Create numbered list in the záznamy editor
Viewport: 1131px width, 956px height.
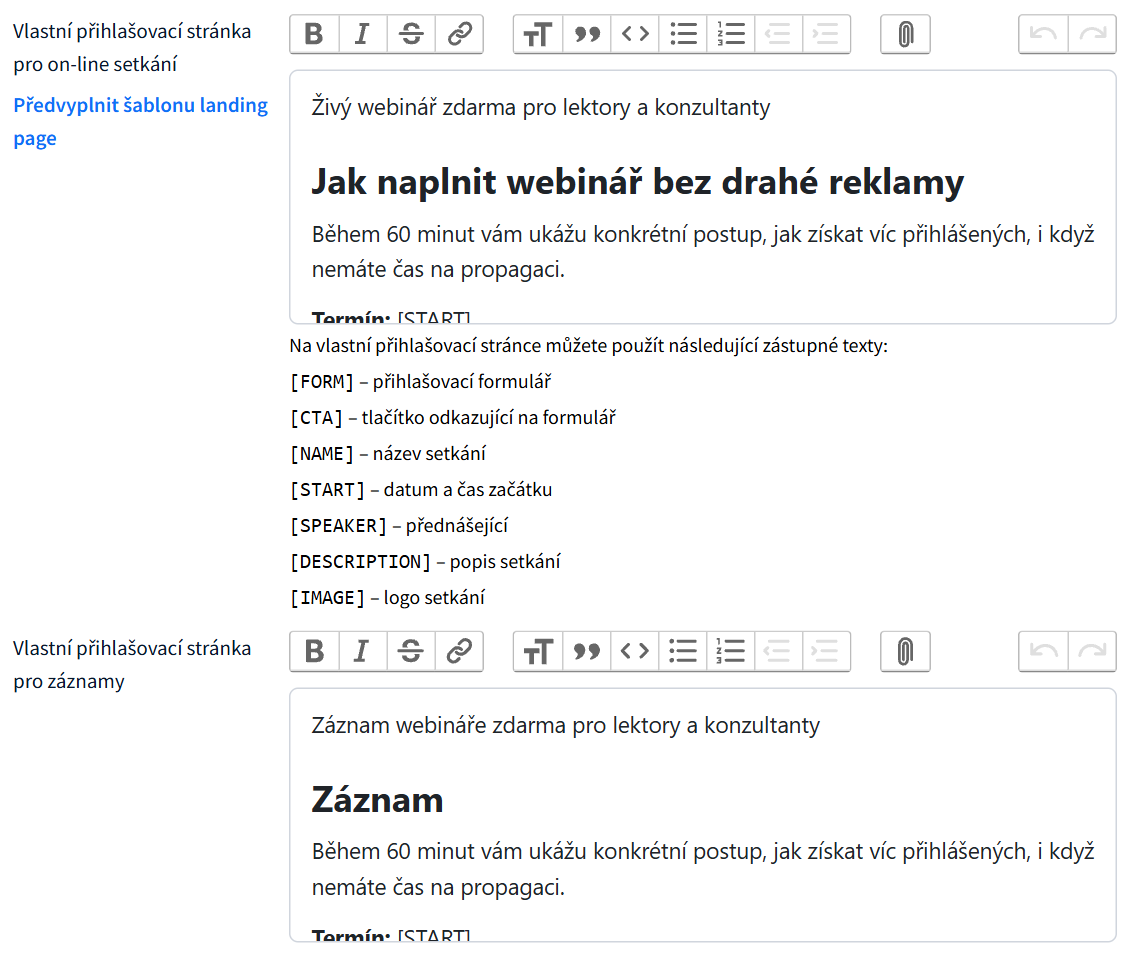(x=731, y=652)
